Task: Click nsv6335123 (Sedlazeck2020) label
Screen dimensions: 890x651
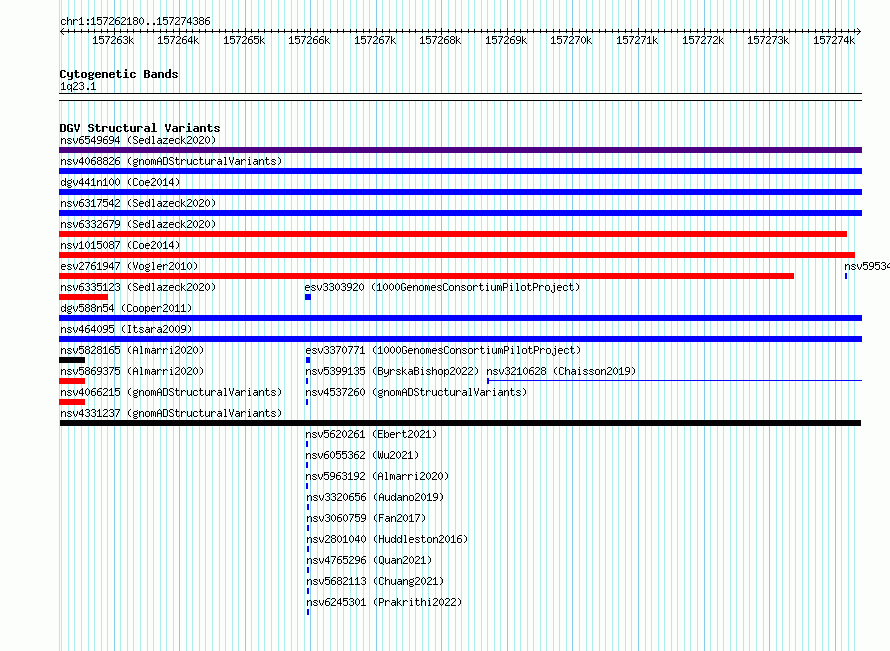Action: [138, 287]
